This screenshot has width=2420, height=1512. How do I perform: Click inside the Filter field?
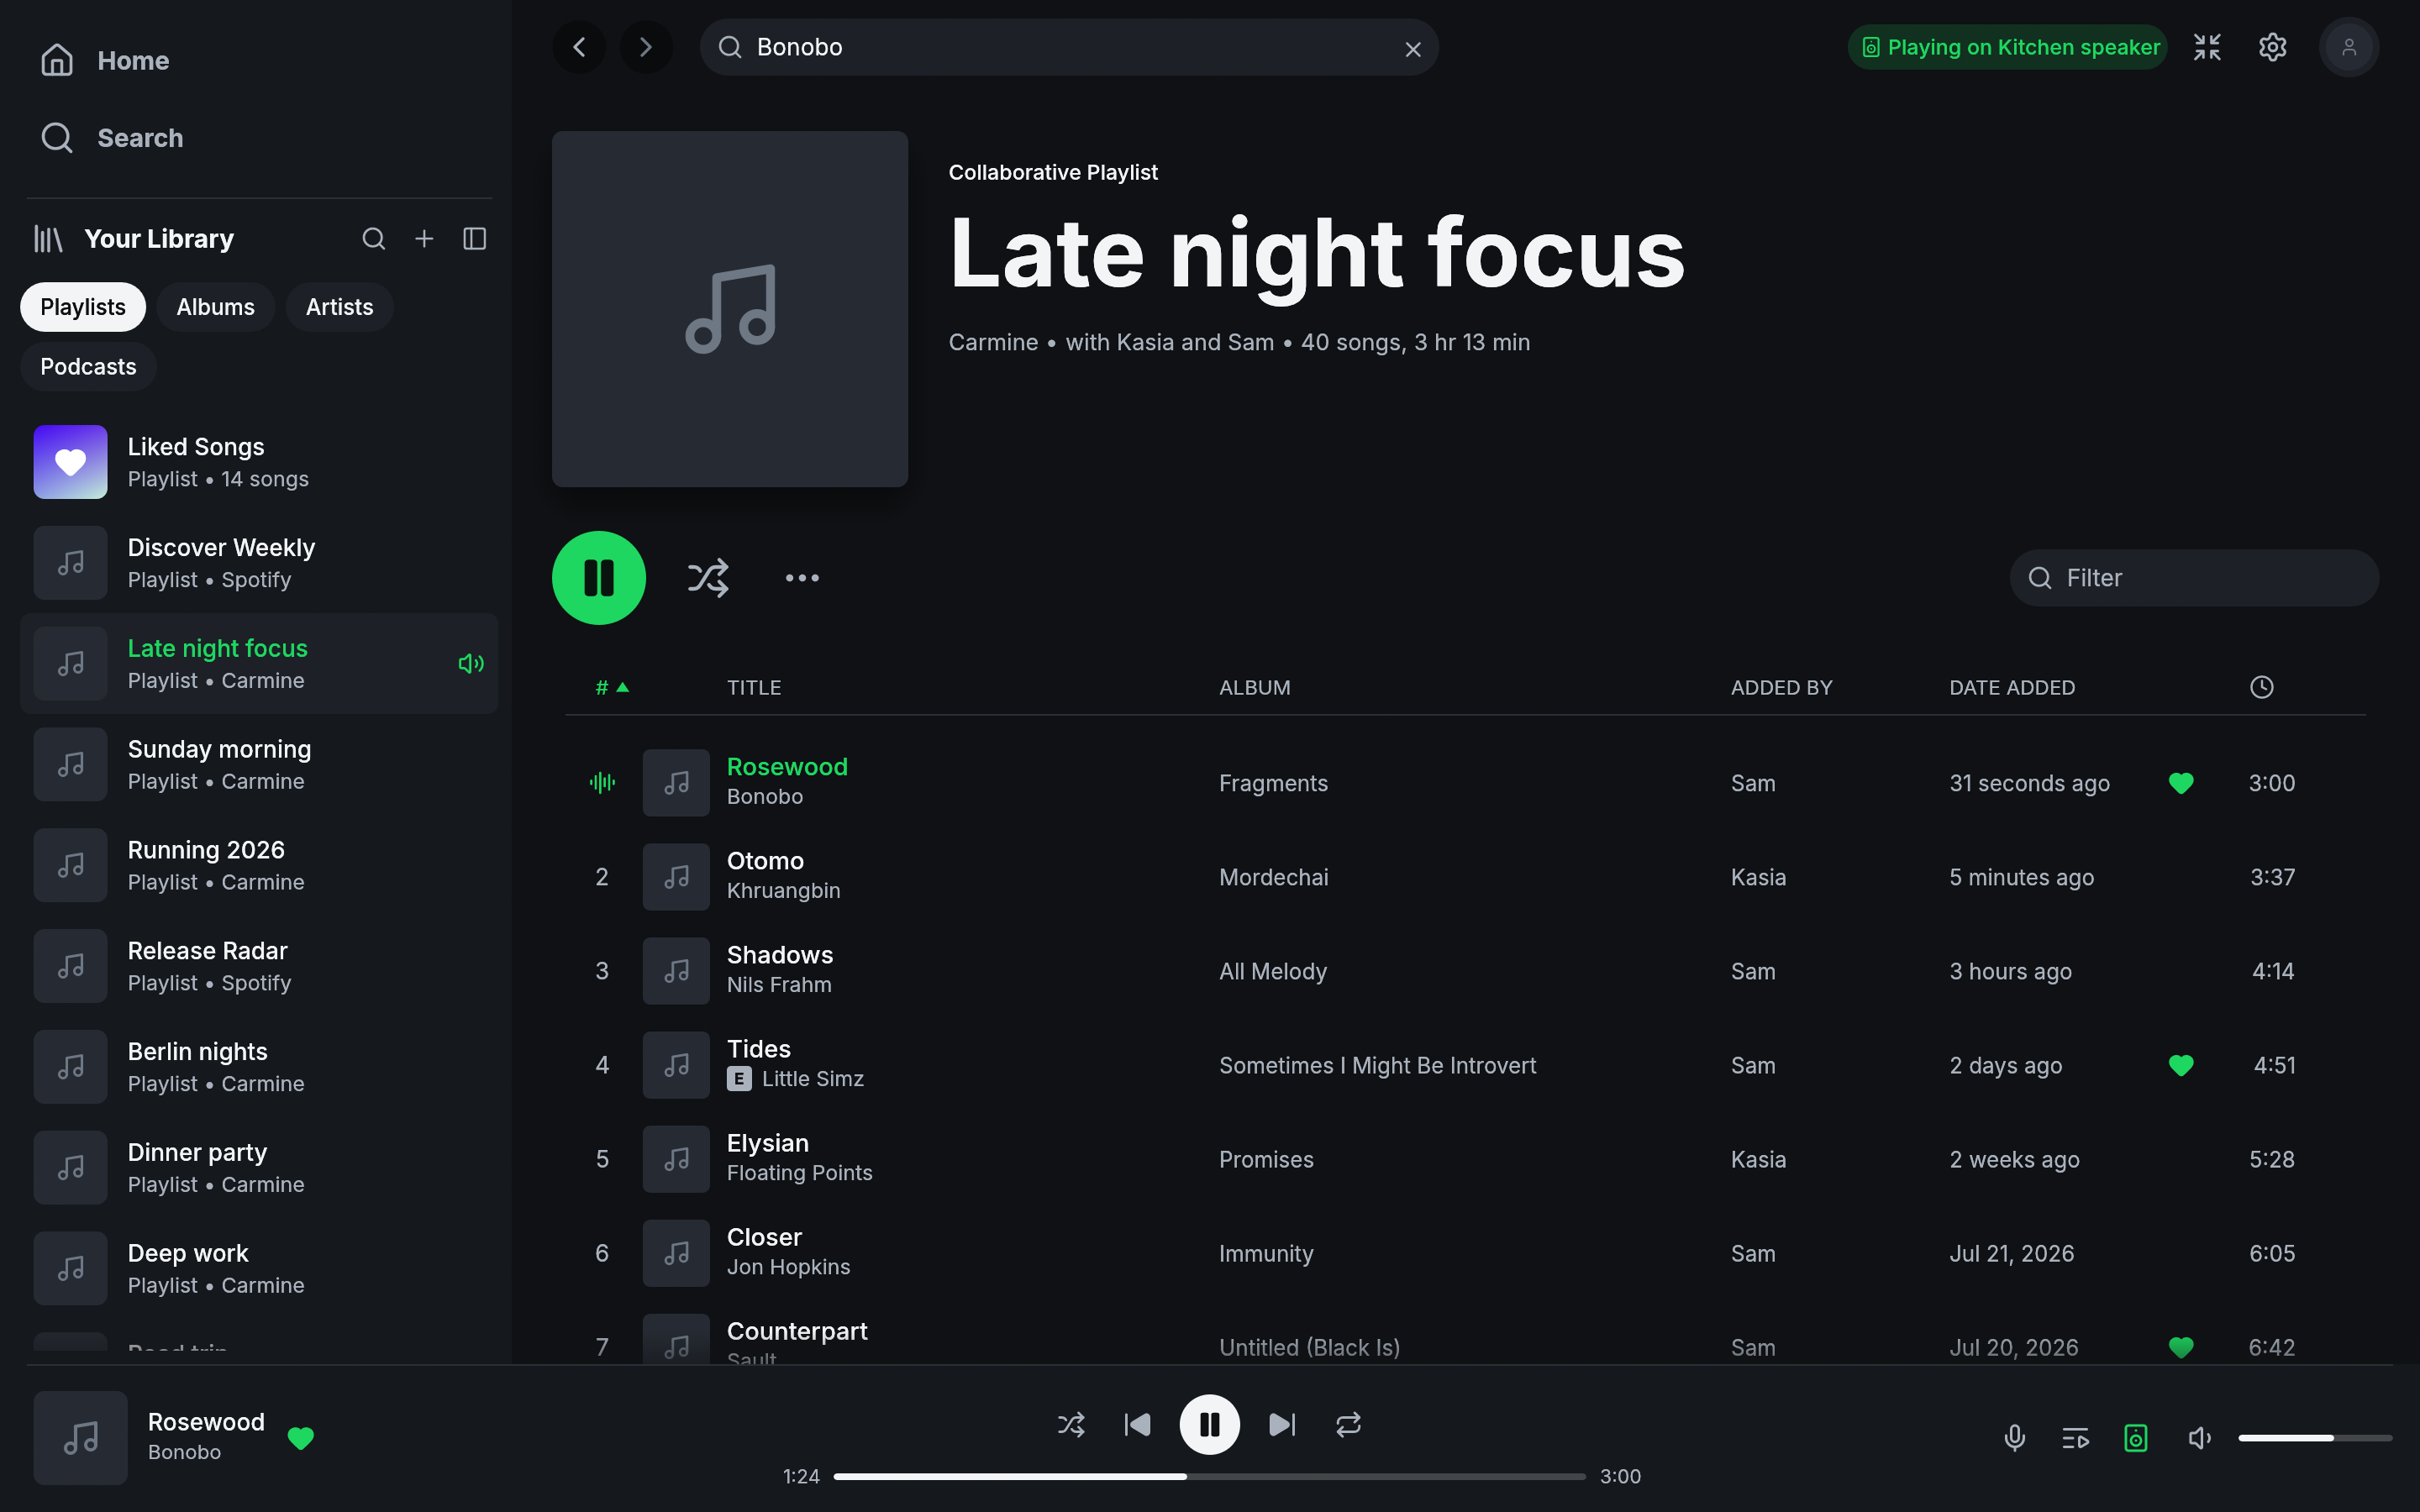tap(2194, 578)
